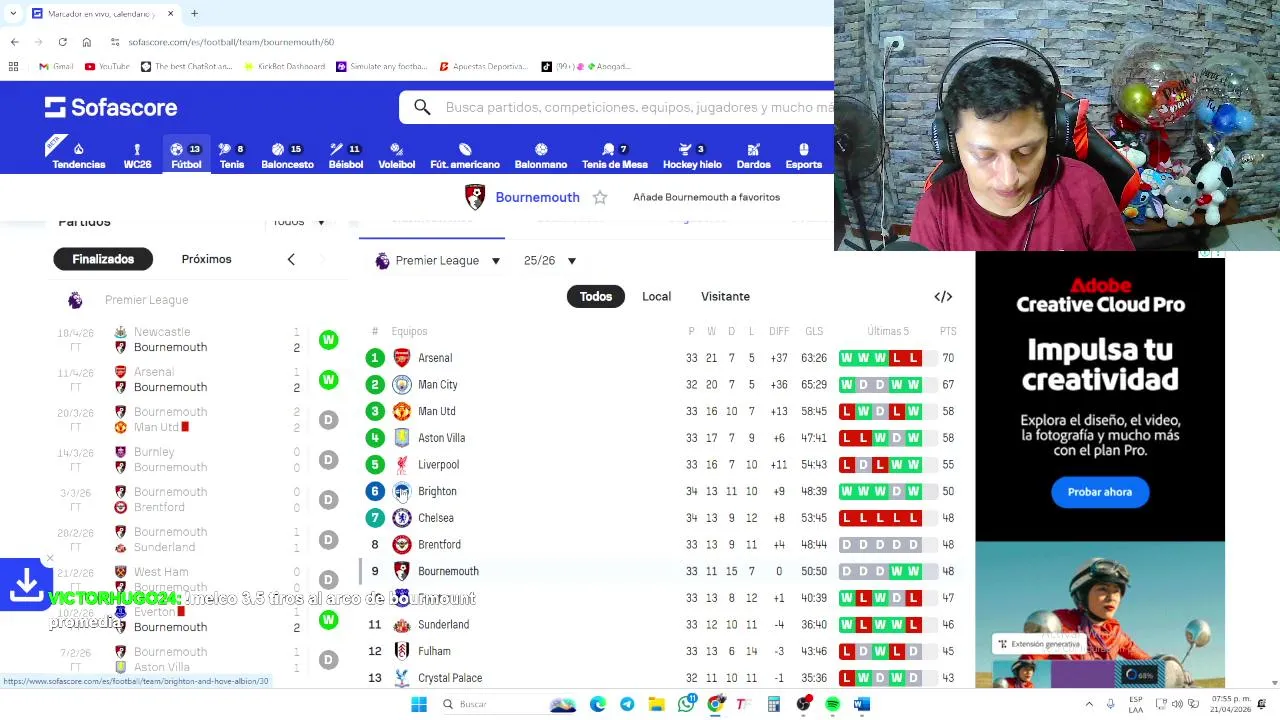Open the Tenis section

click(232, 155)
